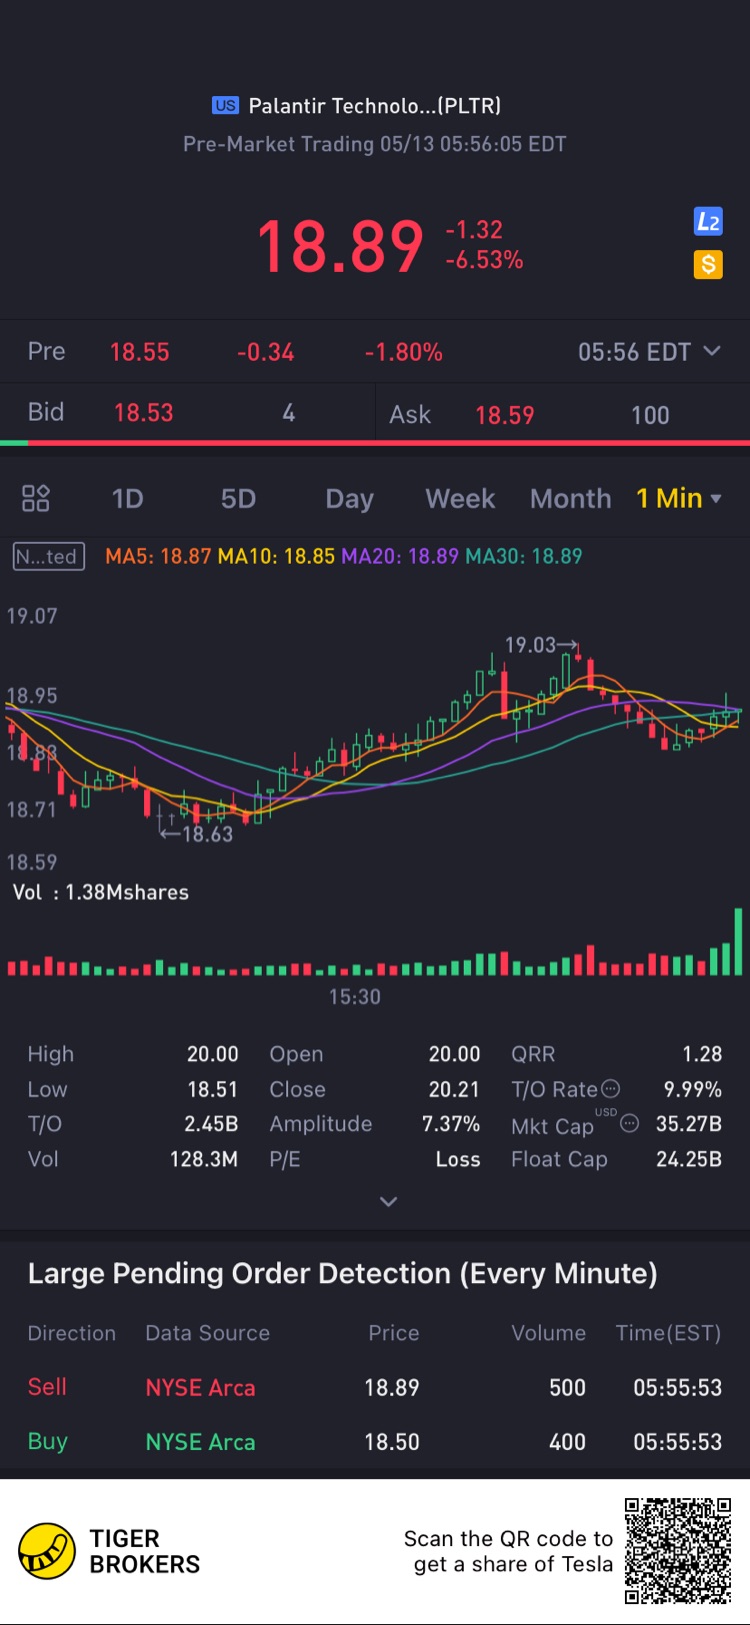Tap the main price 18.89

(340, 247)
